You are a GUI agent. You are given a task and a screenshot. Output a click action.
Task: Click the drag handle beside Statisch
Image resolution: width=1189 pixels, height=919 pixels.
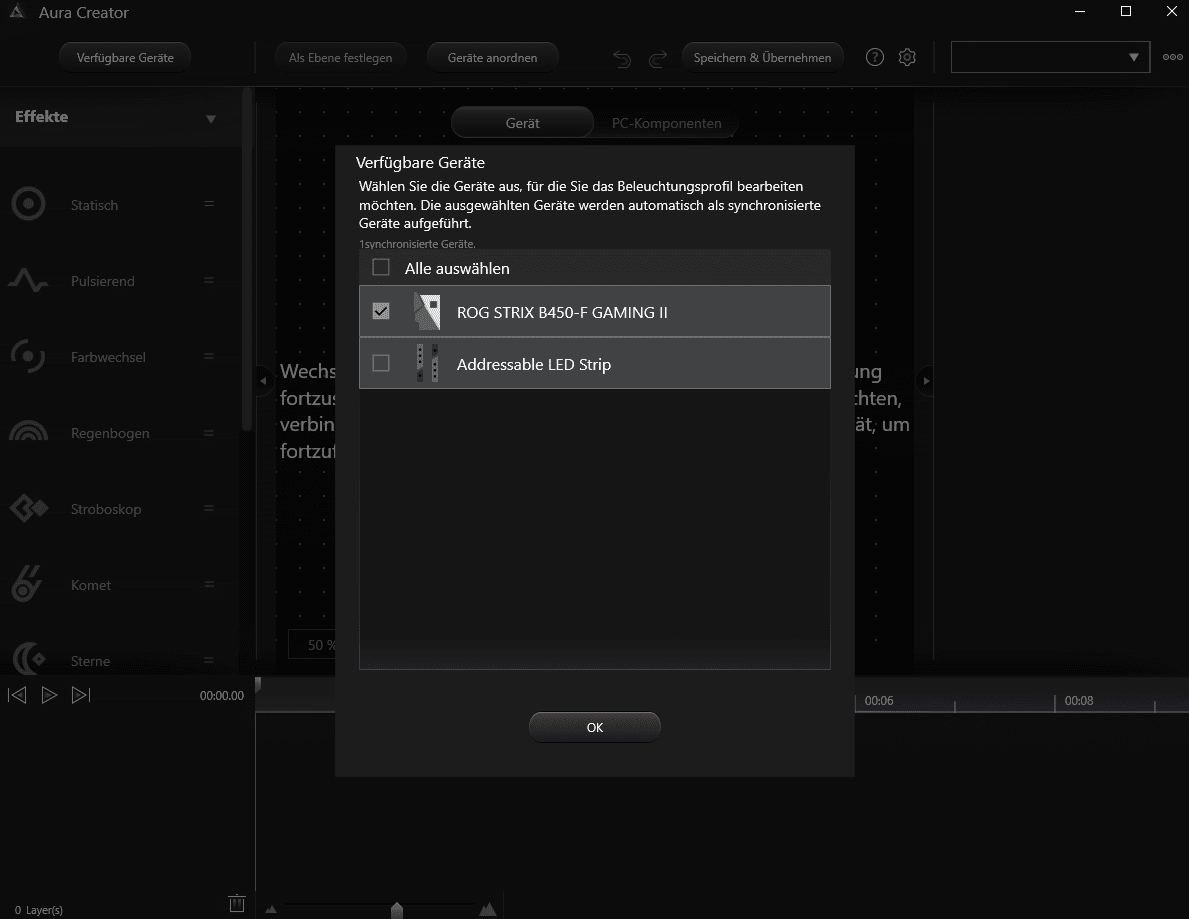tap(209, 204)
